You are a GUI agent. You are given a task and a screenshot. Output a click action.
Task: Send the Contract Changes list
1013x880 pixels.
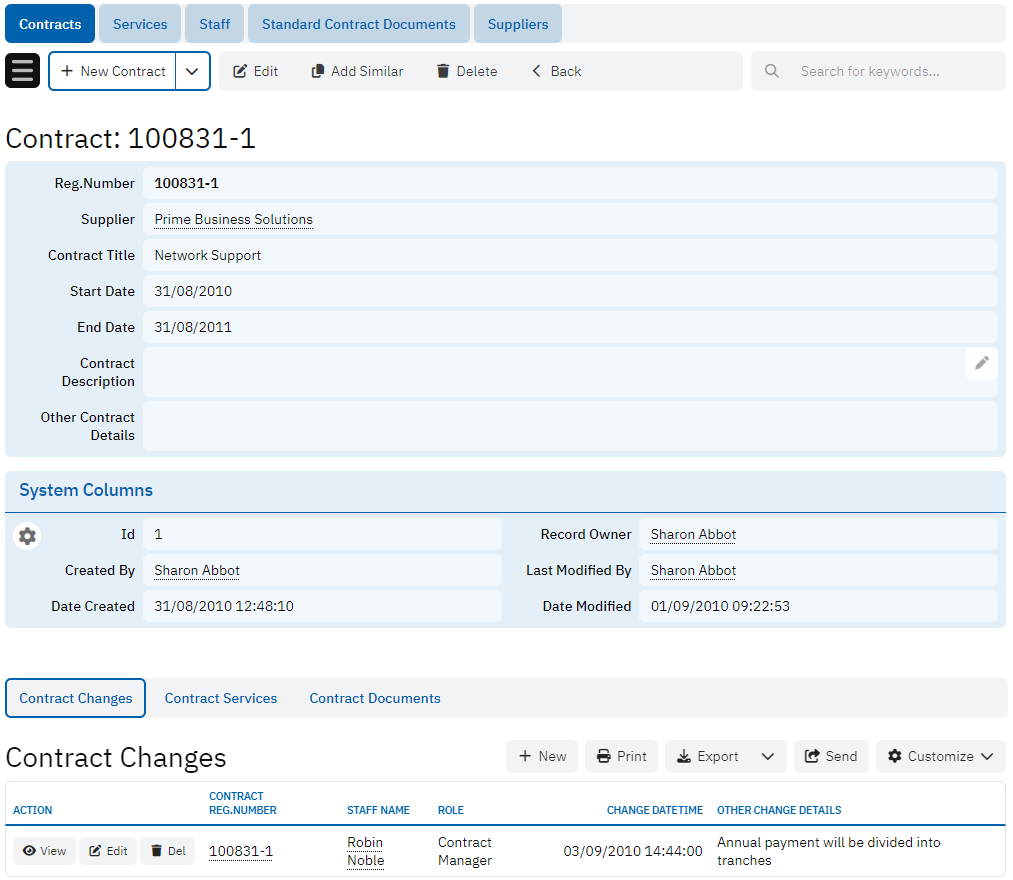tap(830, 756)
